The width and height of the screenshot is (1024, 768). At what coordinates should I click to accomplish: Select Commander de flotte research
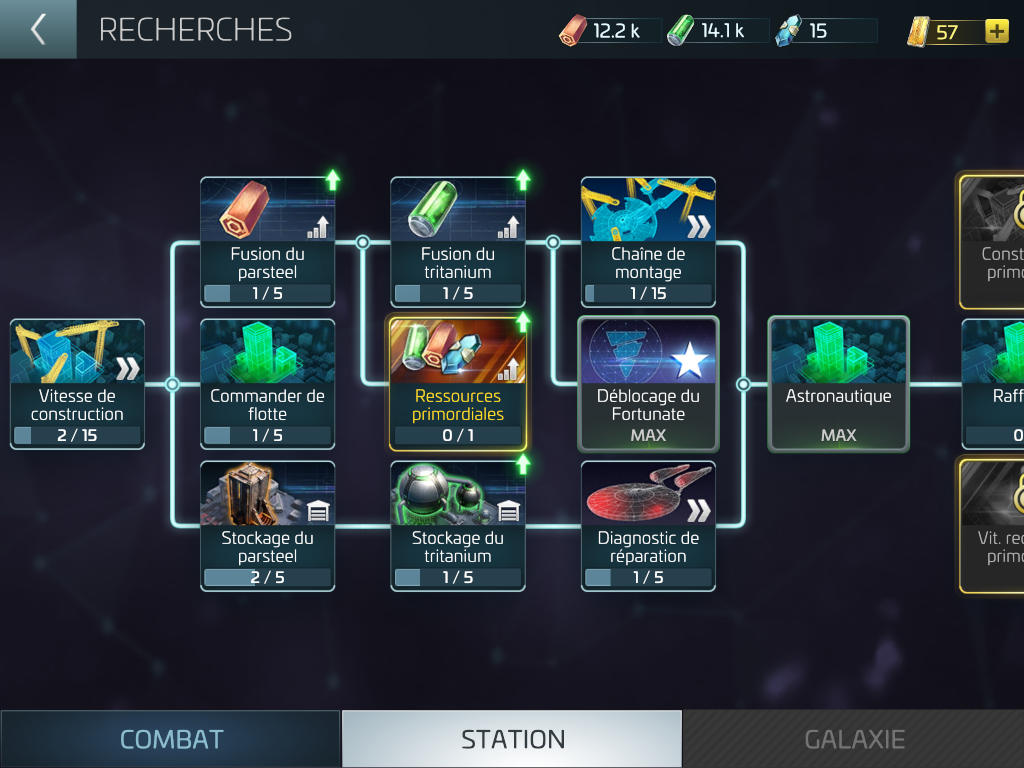pos(267,384)
